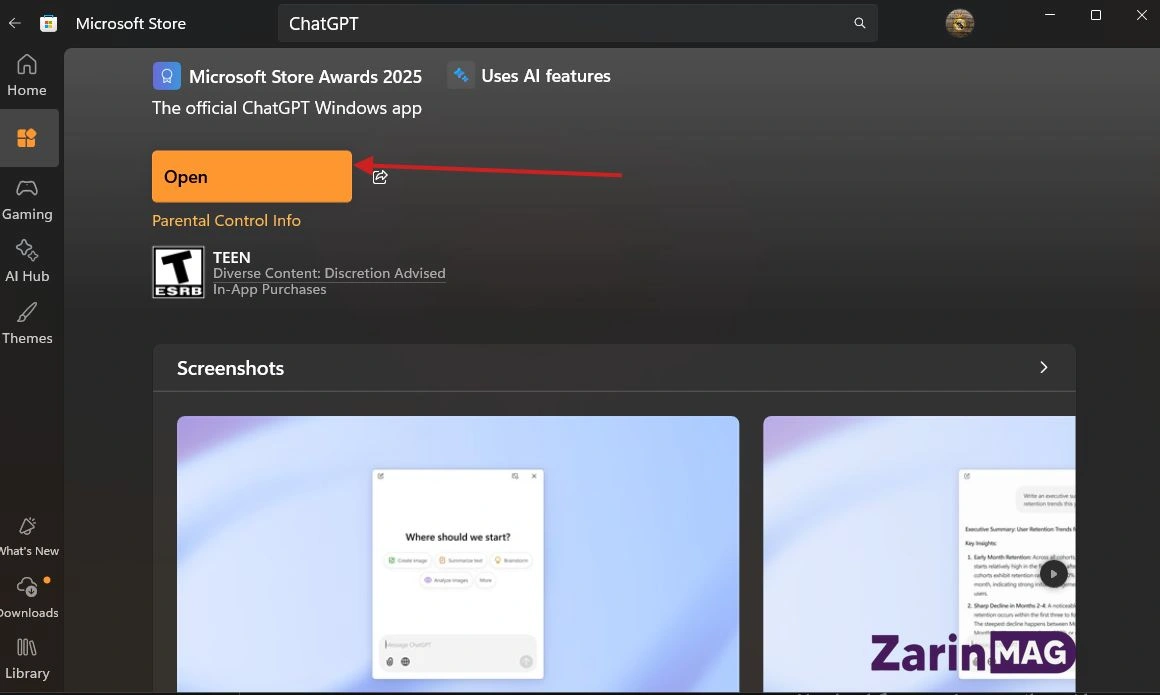This screenshot has width=1160, height=695.
Task: Click 'The official ChatGPT Windows app' text
Action: [x=287, y=108]
